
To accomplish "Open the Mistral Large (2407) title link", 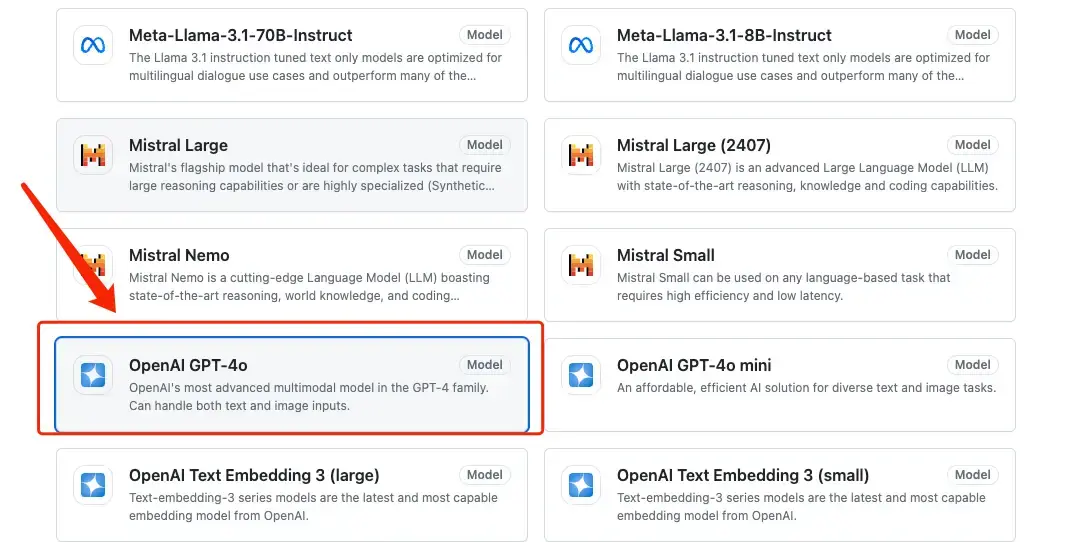I will pos(694,146).
